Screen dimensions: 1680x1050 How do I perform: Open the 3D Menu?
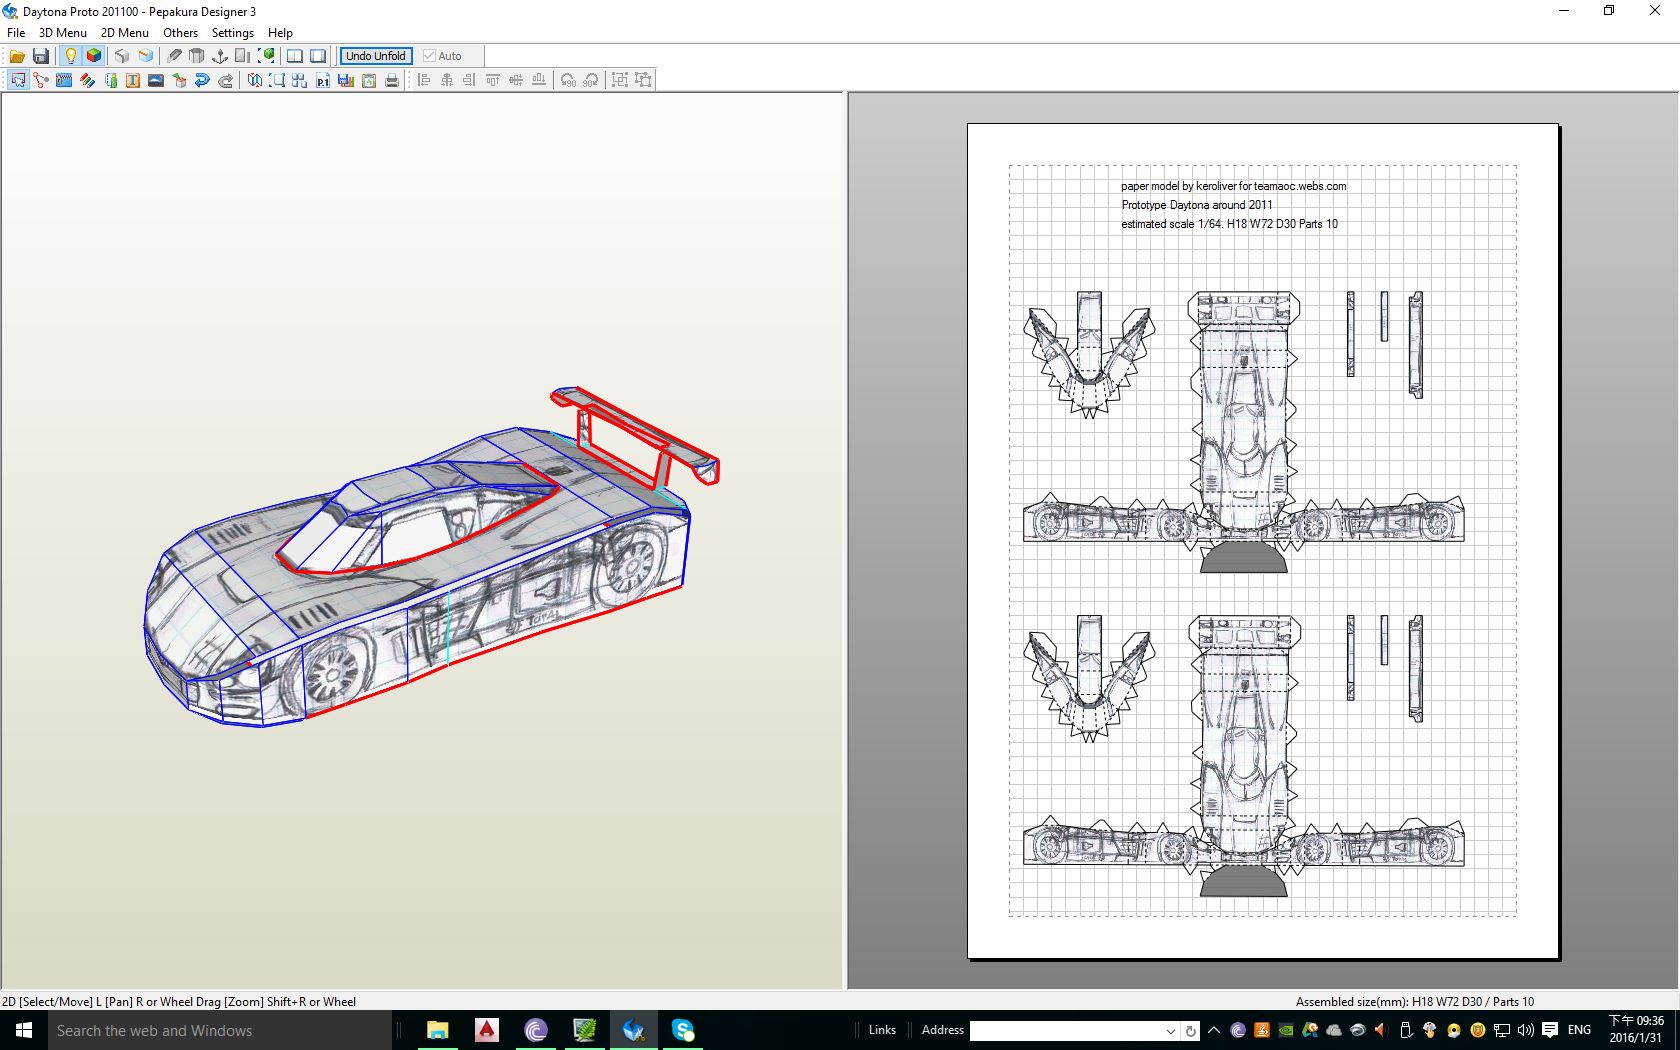[62, 32]
